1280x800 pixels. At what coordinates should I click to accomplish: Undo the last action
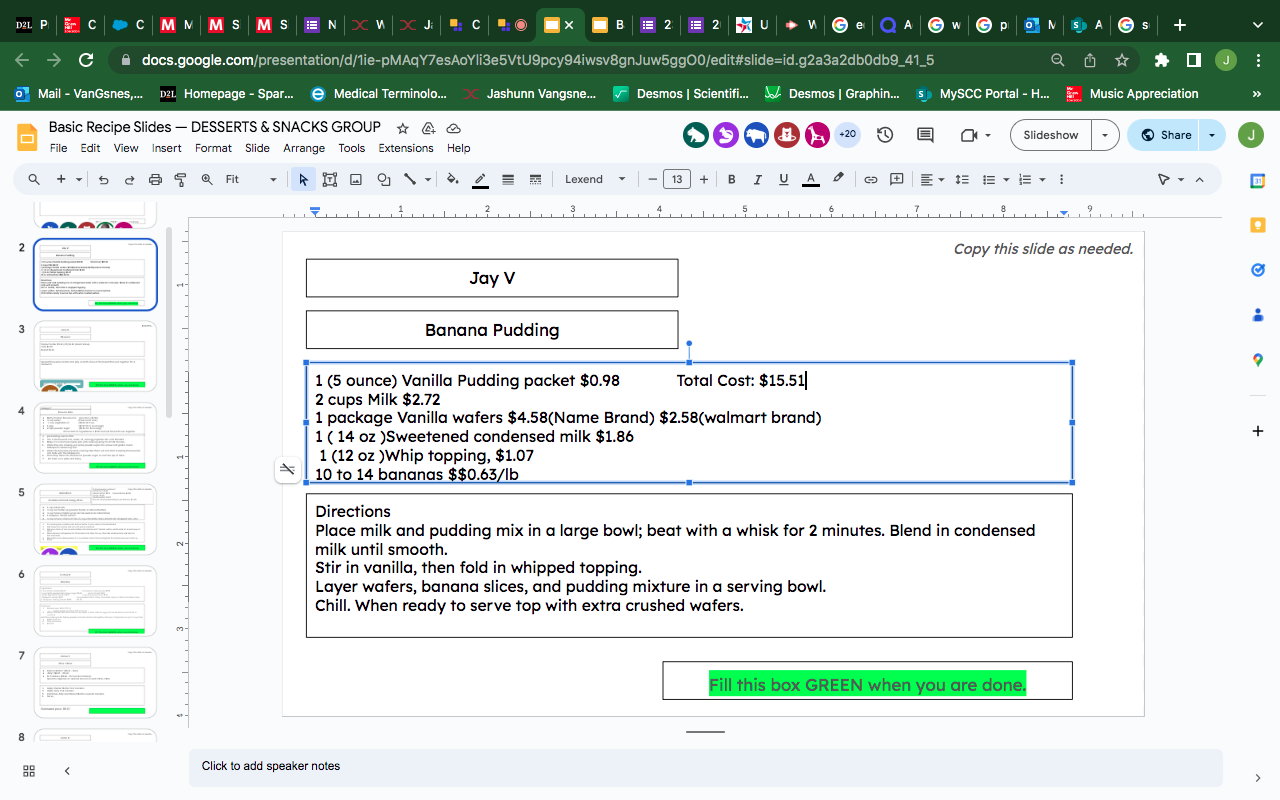tap(103, 179)
